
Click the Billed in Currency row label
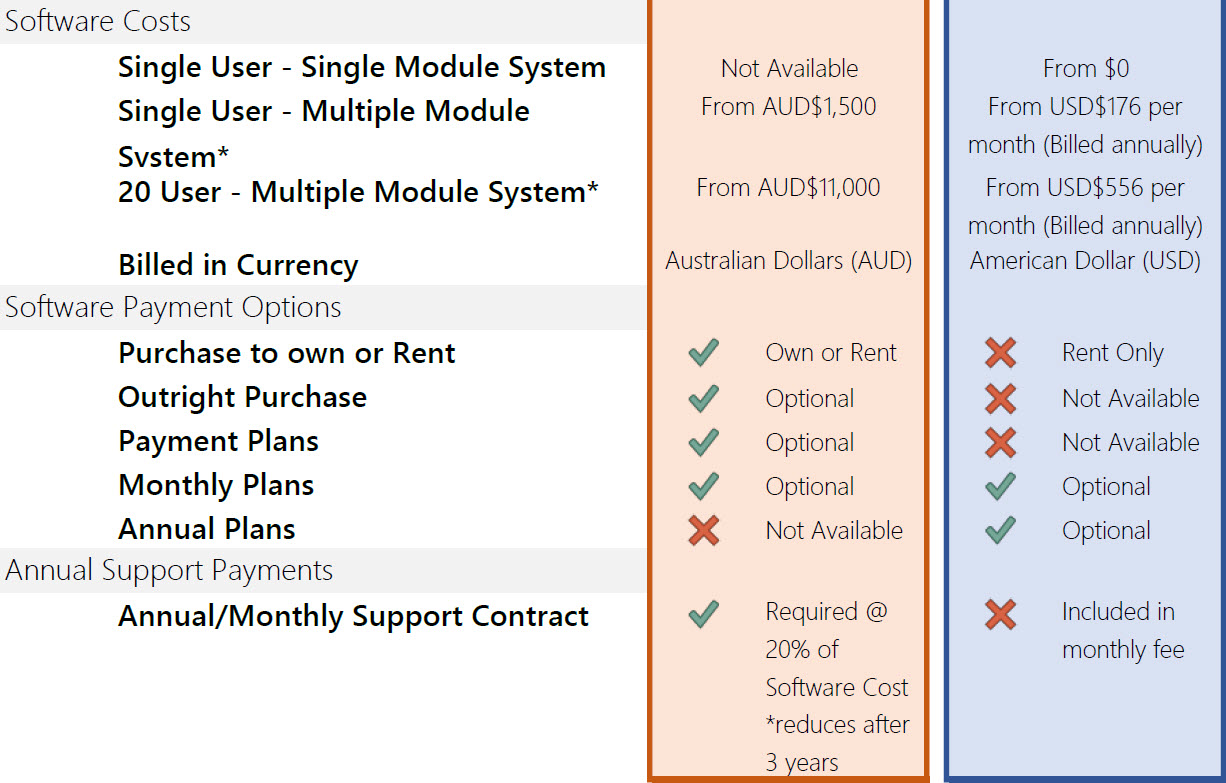[238, 265]
